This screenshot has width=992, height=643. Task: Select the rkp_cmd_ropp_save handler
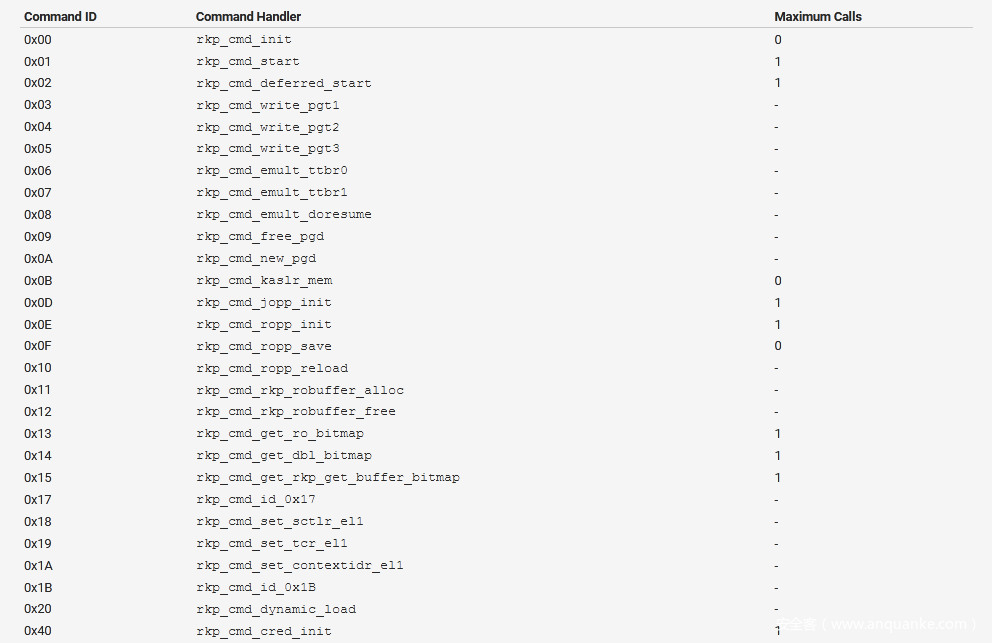[x=264, y=347]
